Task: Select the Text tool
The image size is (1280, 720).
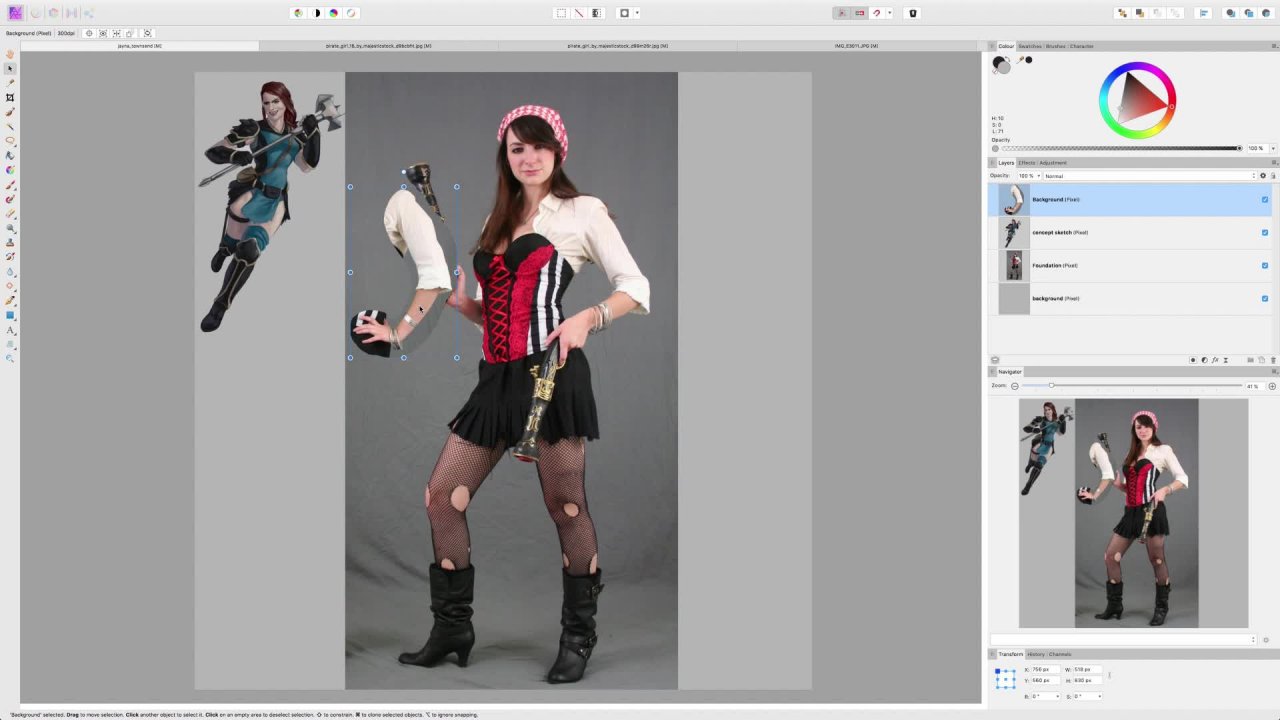Action: point(10,330)
